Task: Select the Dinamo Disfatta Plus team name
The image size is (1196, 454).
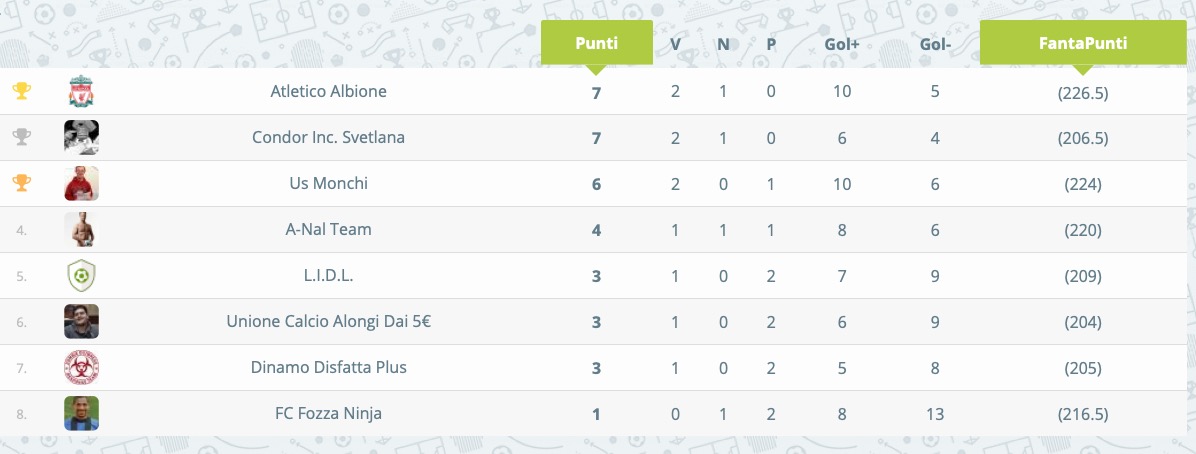Action: pos(329,367)
